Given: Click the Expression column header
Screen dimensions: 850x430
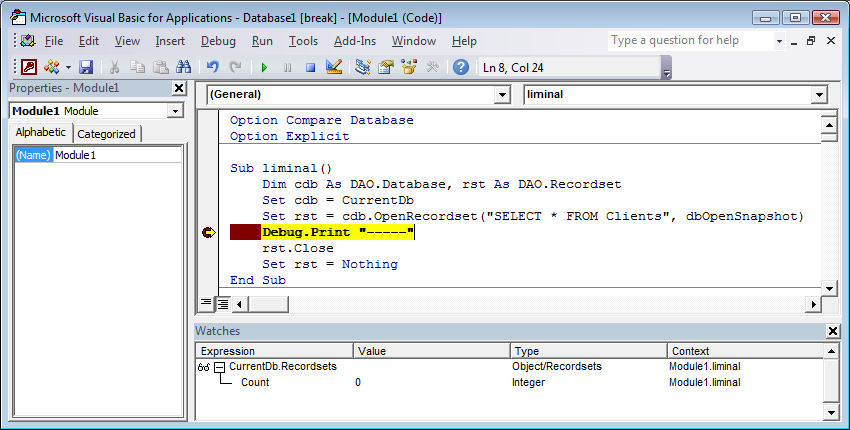Looking at the screenshot, I should tap(274, 351).
